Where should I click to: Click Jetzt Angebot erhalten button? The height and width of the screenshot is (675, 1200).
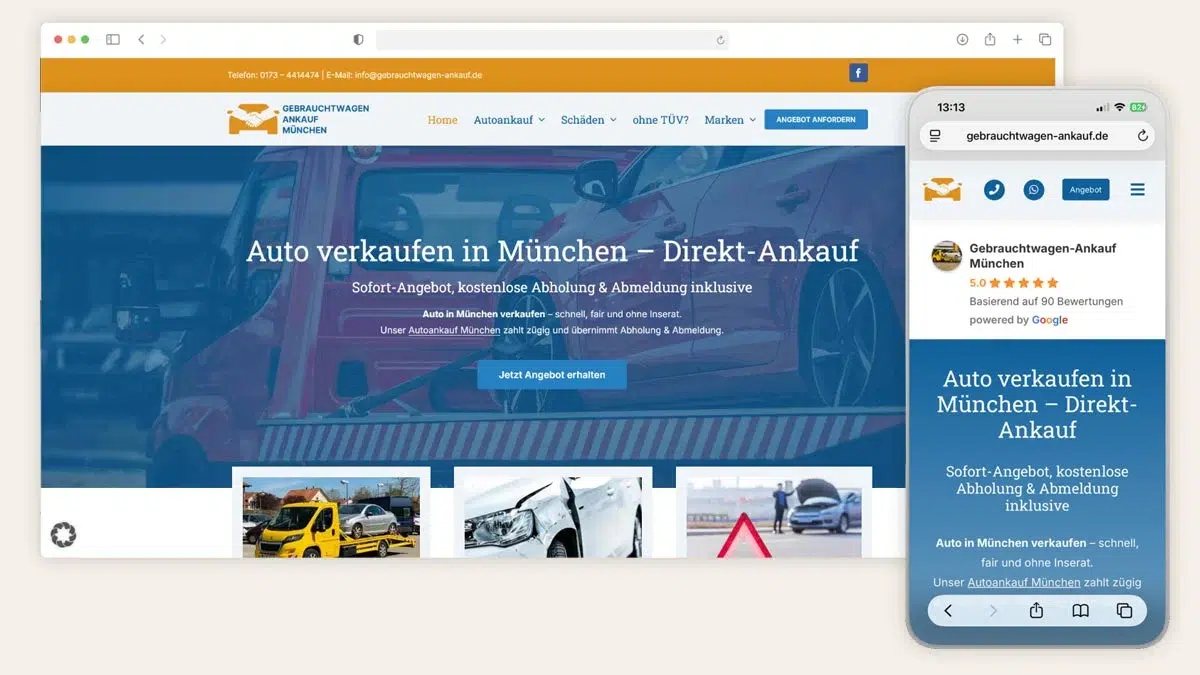[x=552, y=375]
